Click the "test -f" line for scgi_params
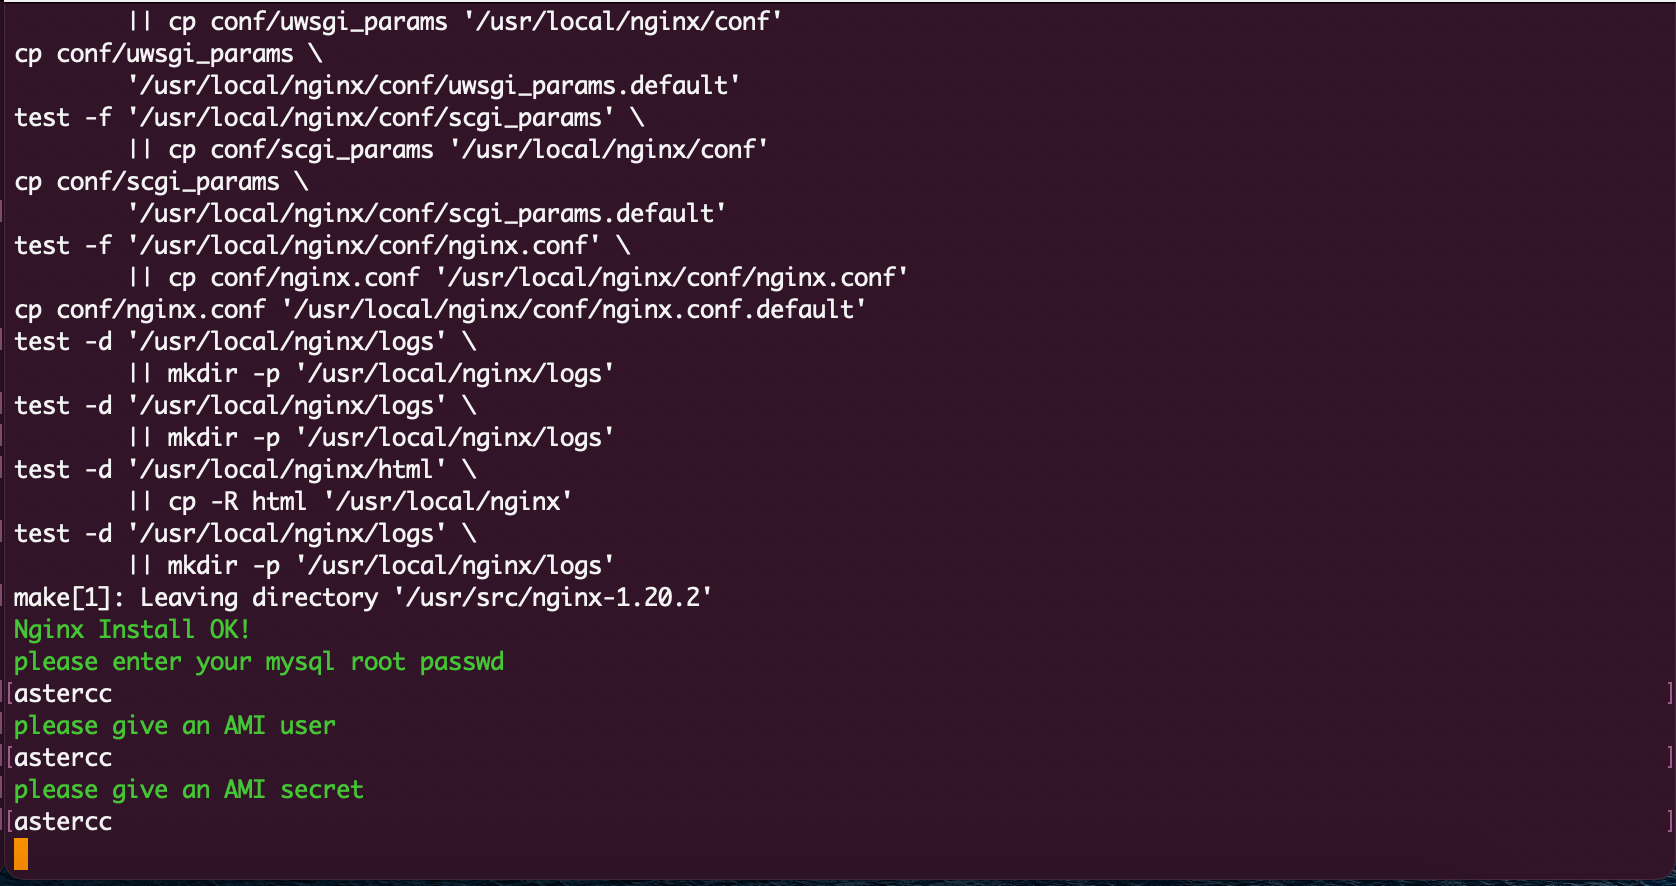This screenshot has width=1676, height=886. [x=329, y=118]
